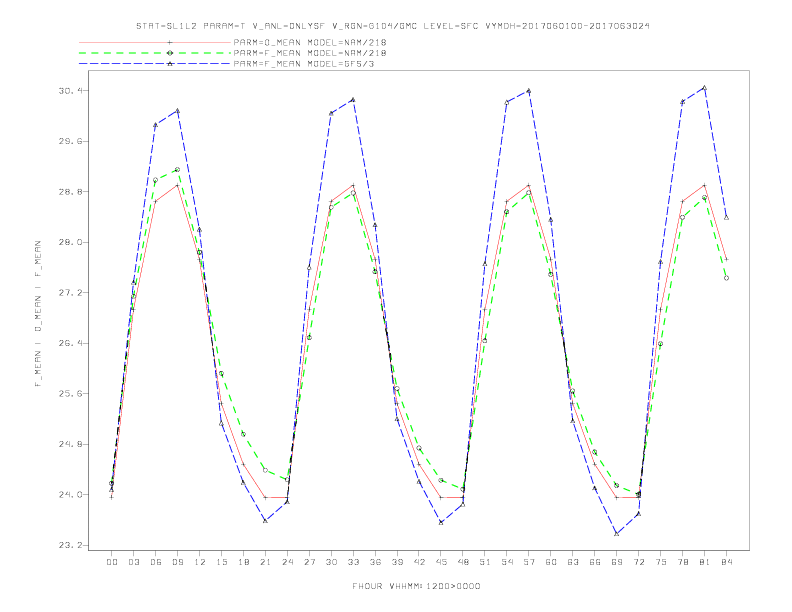Click green NAM circle point at hour 84
792x612 pixels.
click(x=726, y=278)
